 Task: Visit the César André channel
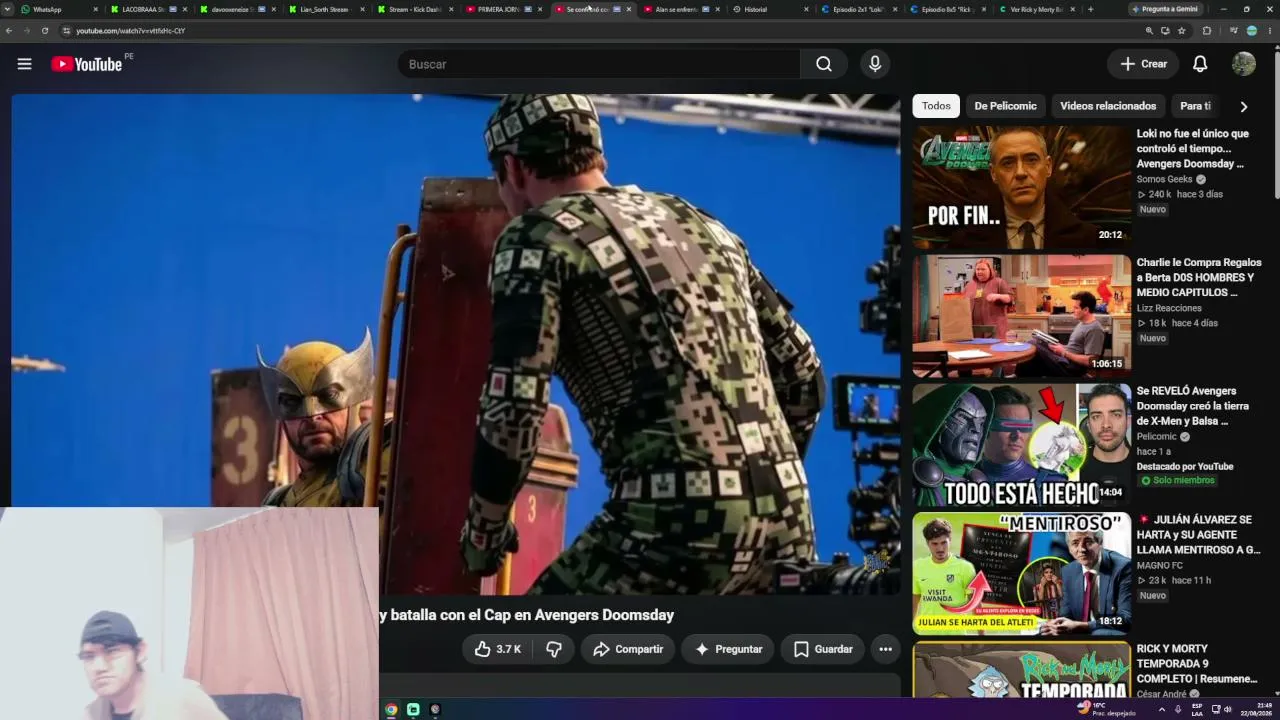point(1162,694)
